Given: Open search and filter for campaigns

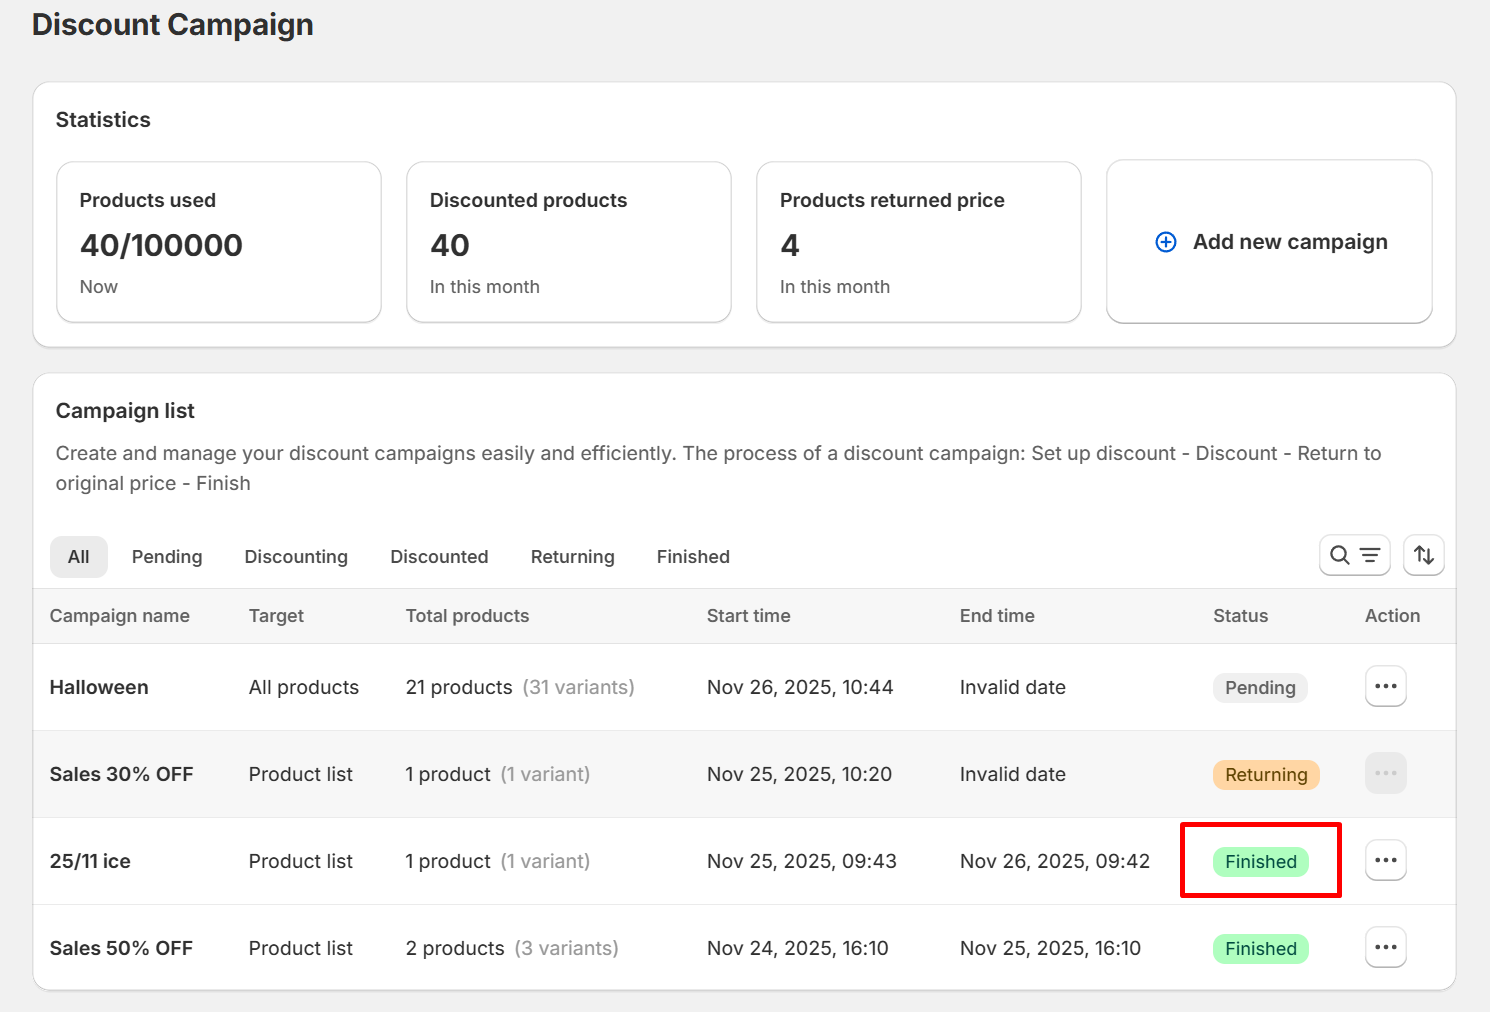Looking at the screenshot, I should [x=1354, y=555].
